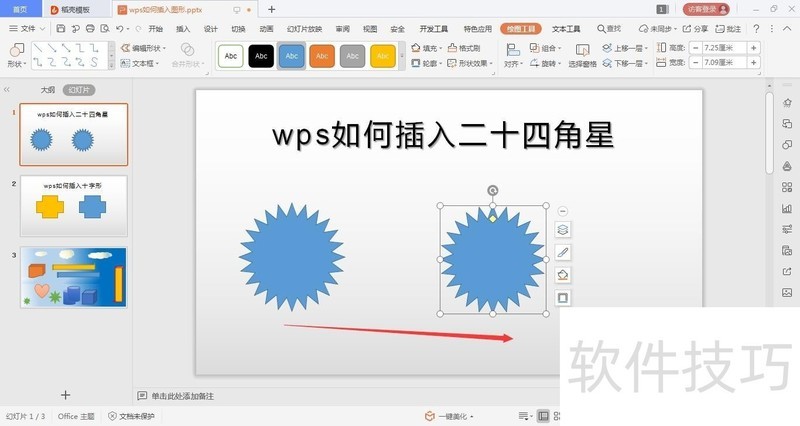Click the Help question mark icon
800x426 pixels.
point(756,29)
